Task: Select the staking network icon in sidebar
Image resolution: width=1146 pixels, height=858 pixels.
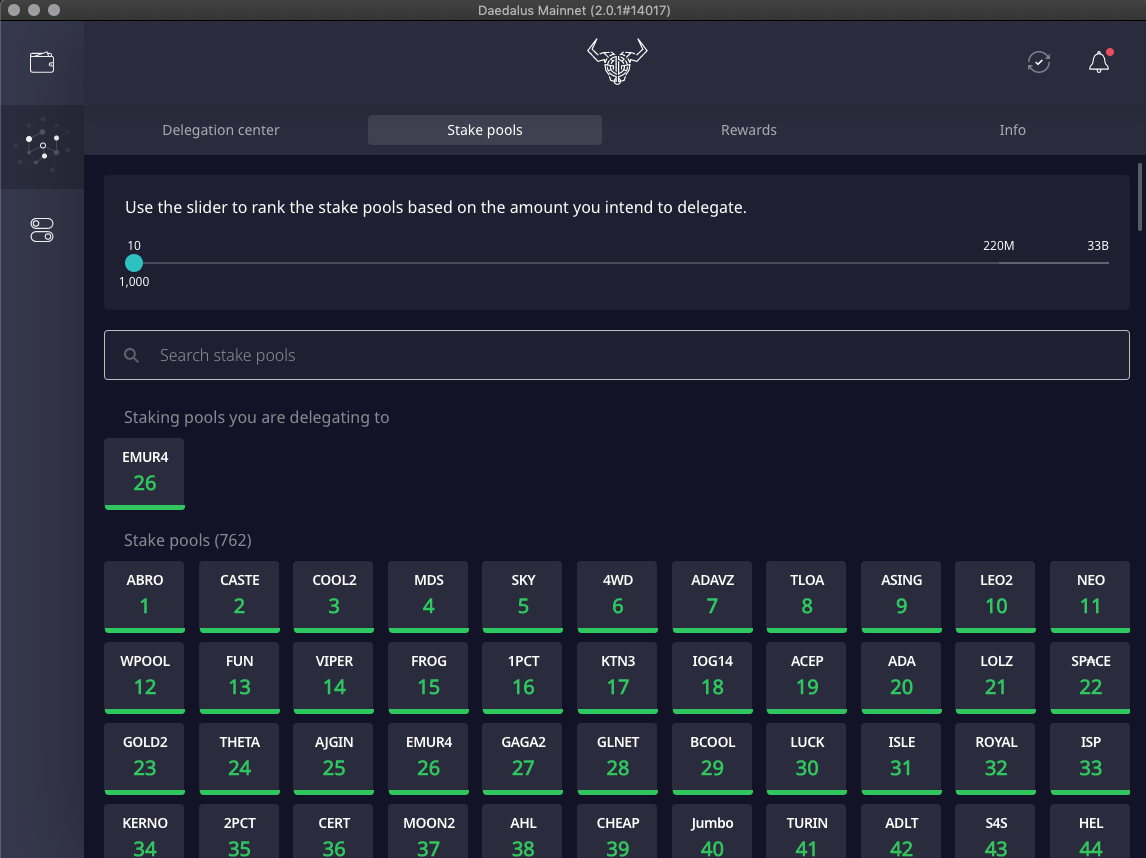Action: point(42,146)
